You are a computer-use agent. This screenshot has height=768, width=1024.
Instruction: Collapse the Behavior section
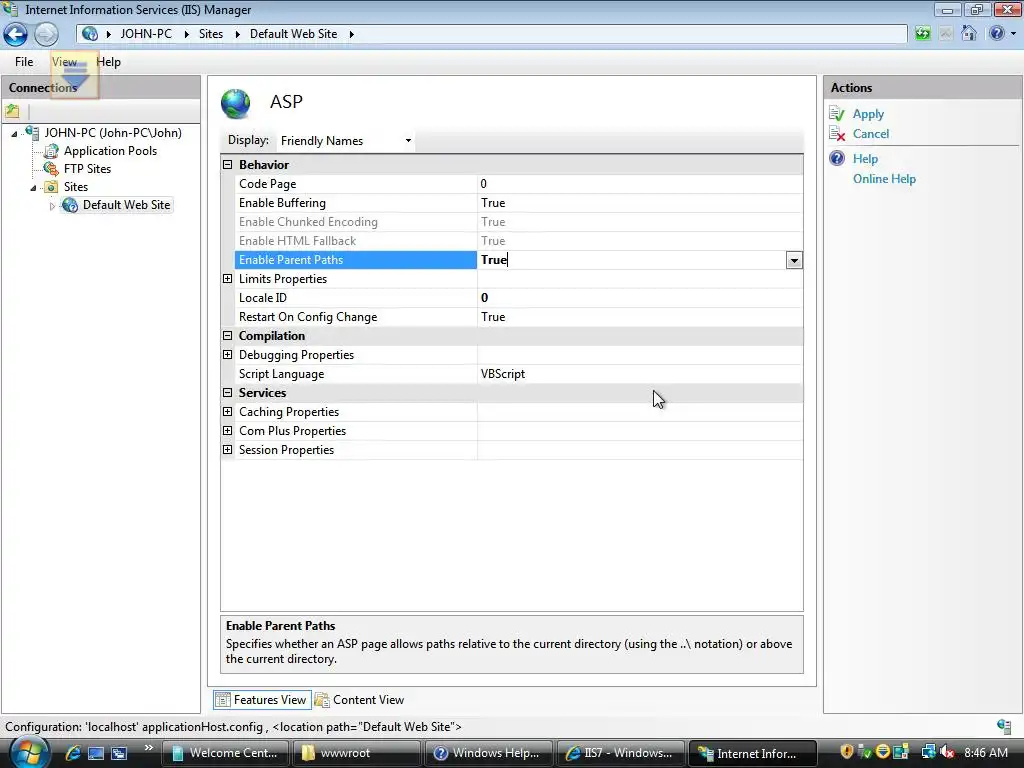coord(227,165)
